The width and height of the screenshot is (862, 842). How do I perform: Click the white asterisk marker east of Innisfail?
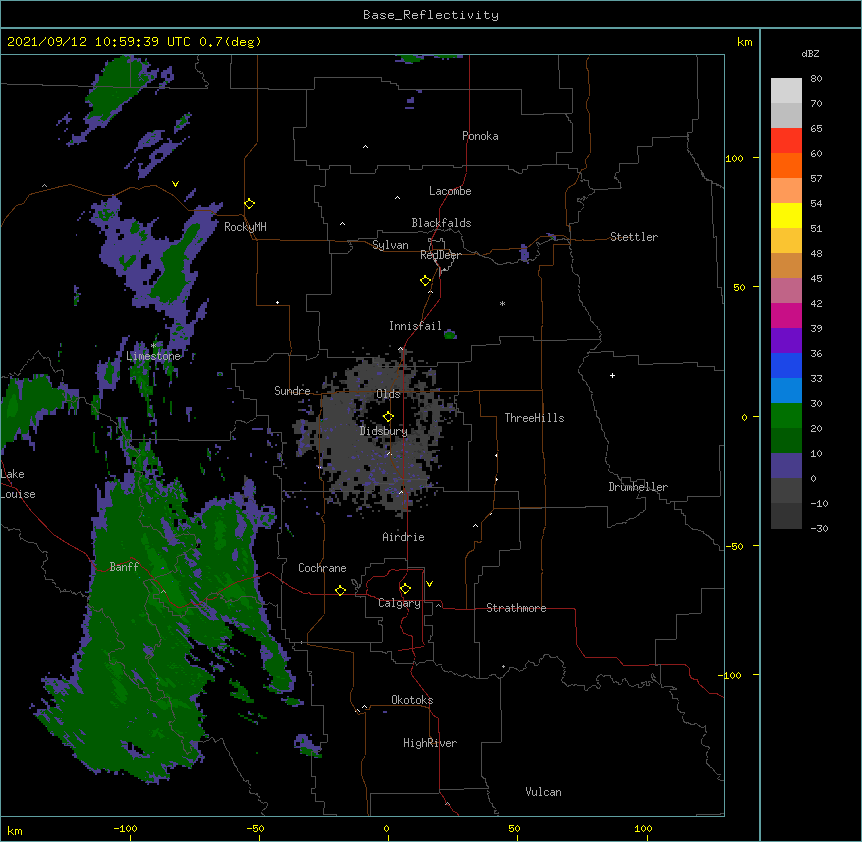pos(502,303)
